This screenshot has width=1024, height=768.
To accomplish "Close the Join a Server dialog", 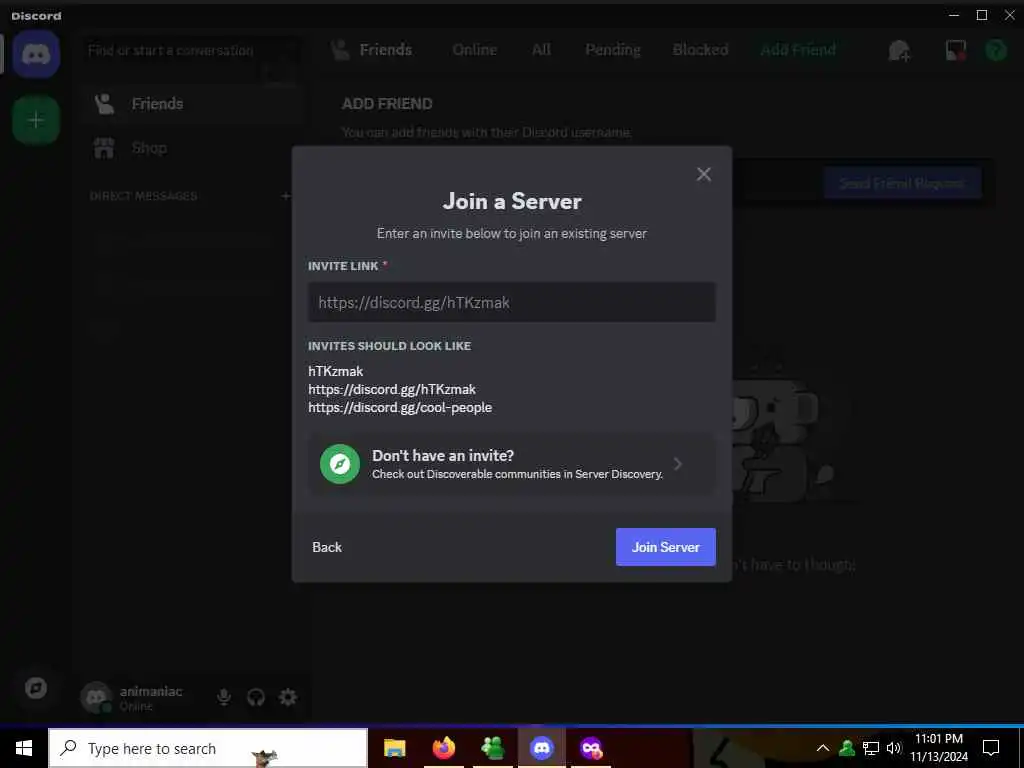I will [x=703, y=174].
